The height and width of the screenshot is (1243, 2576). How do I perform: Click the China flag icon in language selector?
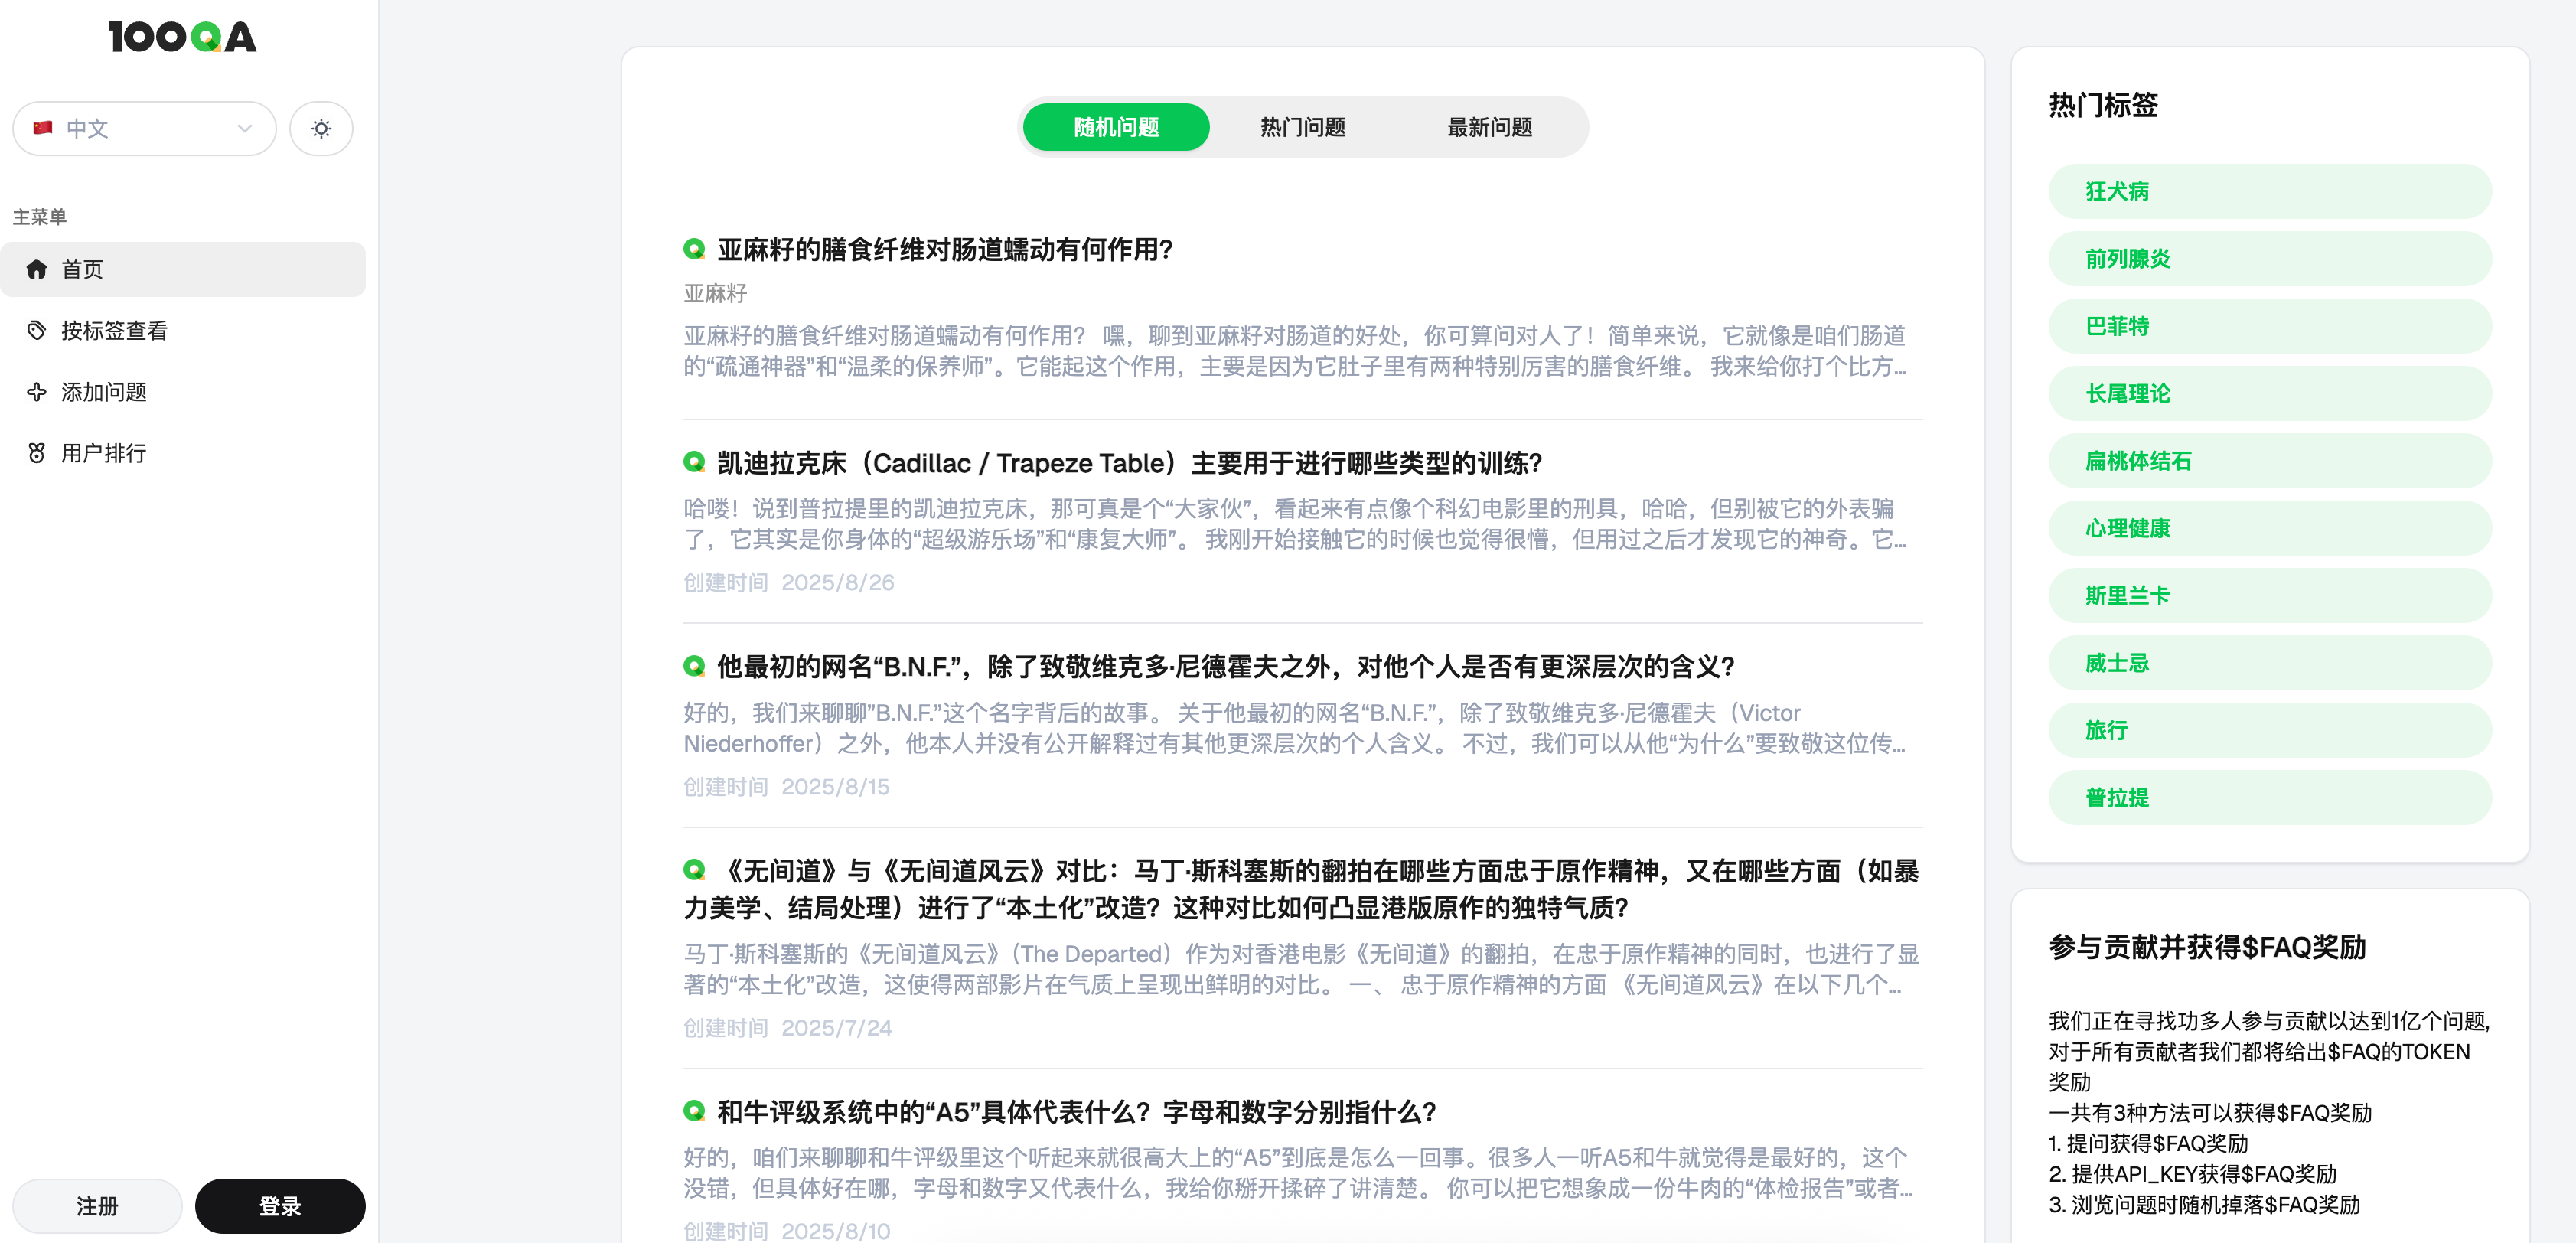[42, 128]
